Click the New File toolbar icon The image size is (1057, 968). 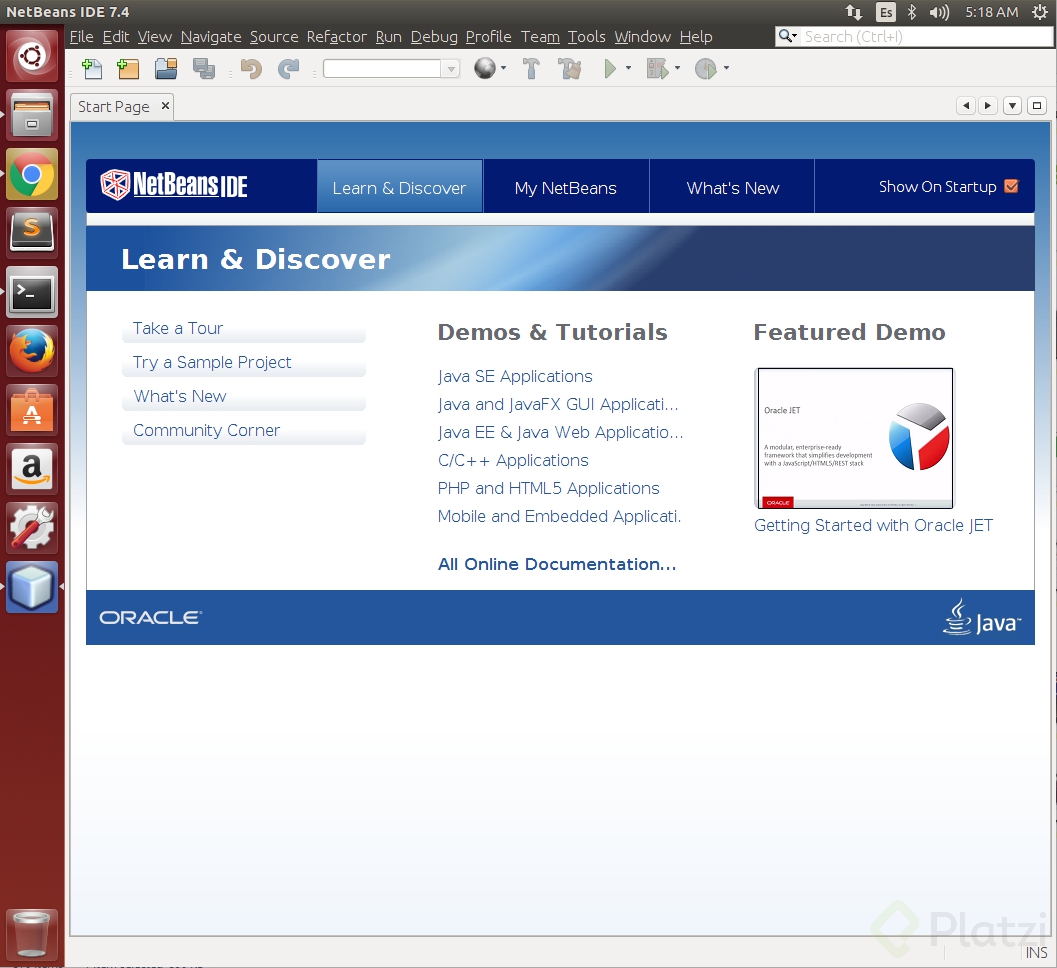pyautogui.click(x=92, y=69)
